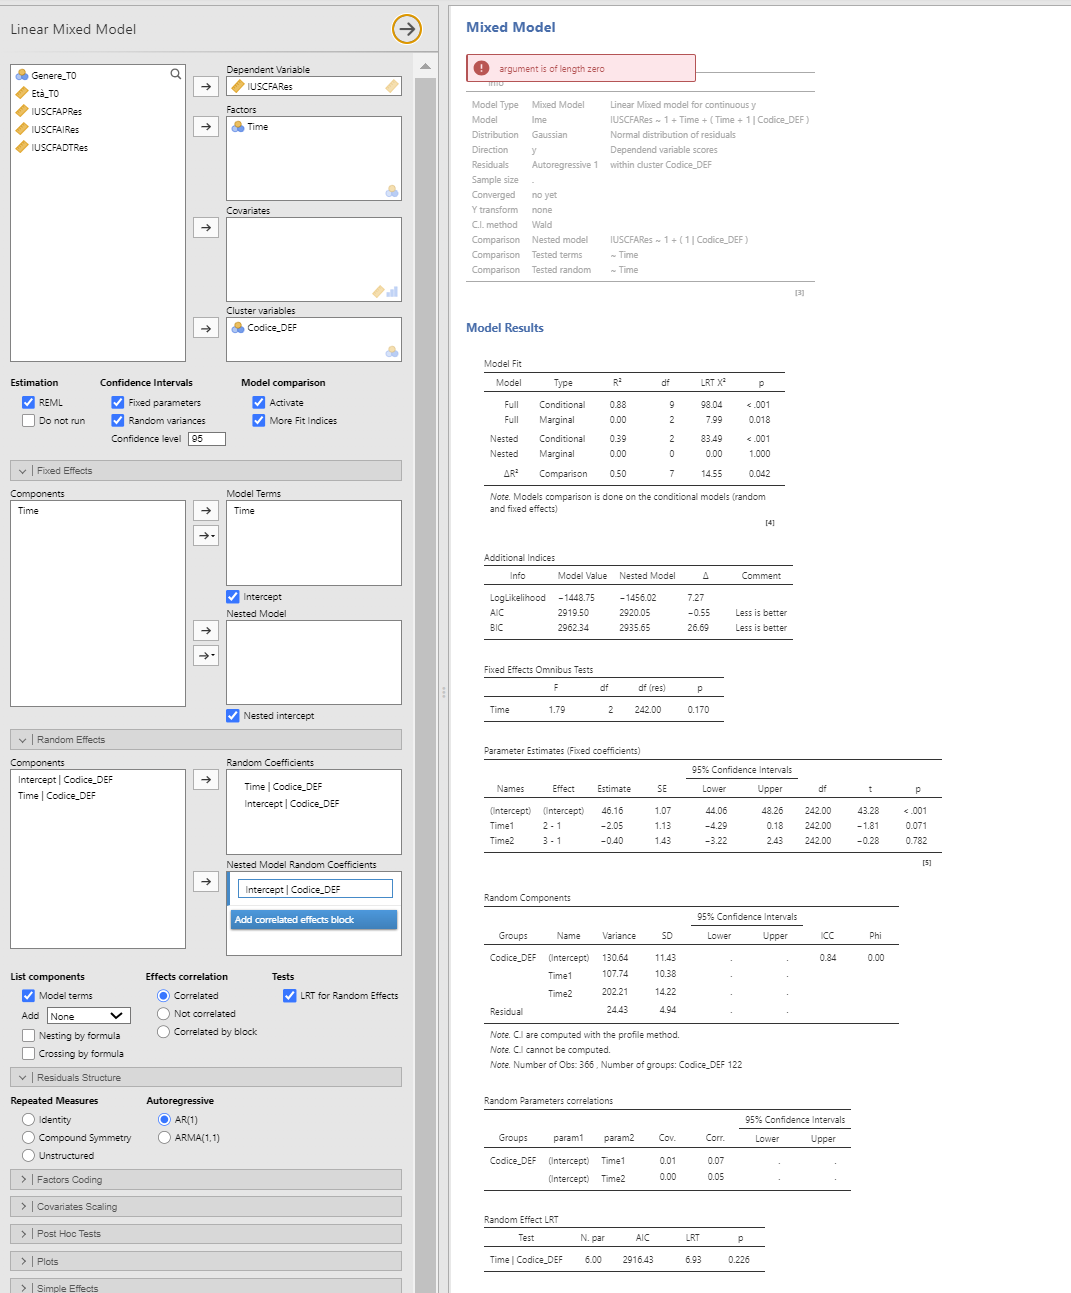The height and width of the screenshot is (1293, 1071).
Task: Click the search magnifier in the variables list
Action: pyautogui.click(x=176, y=73)
